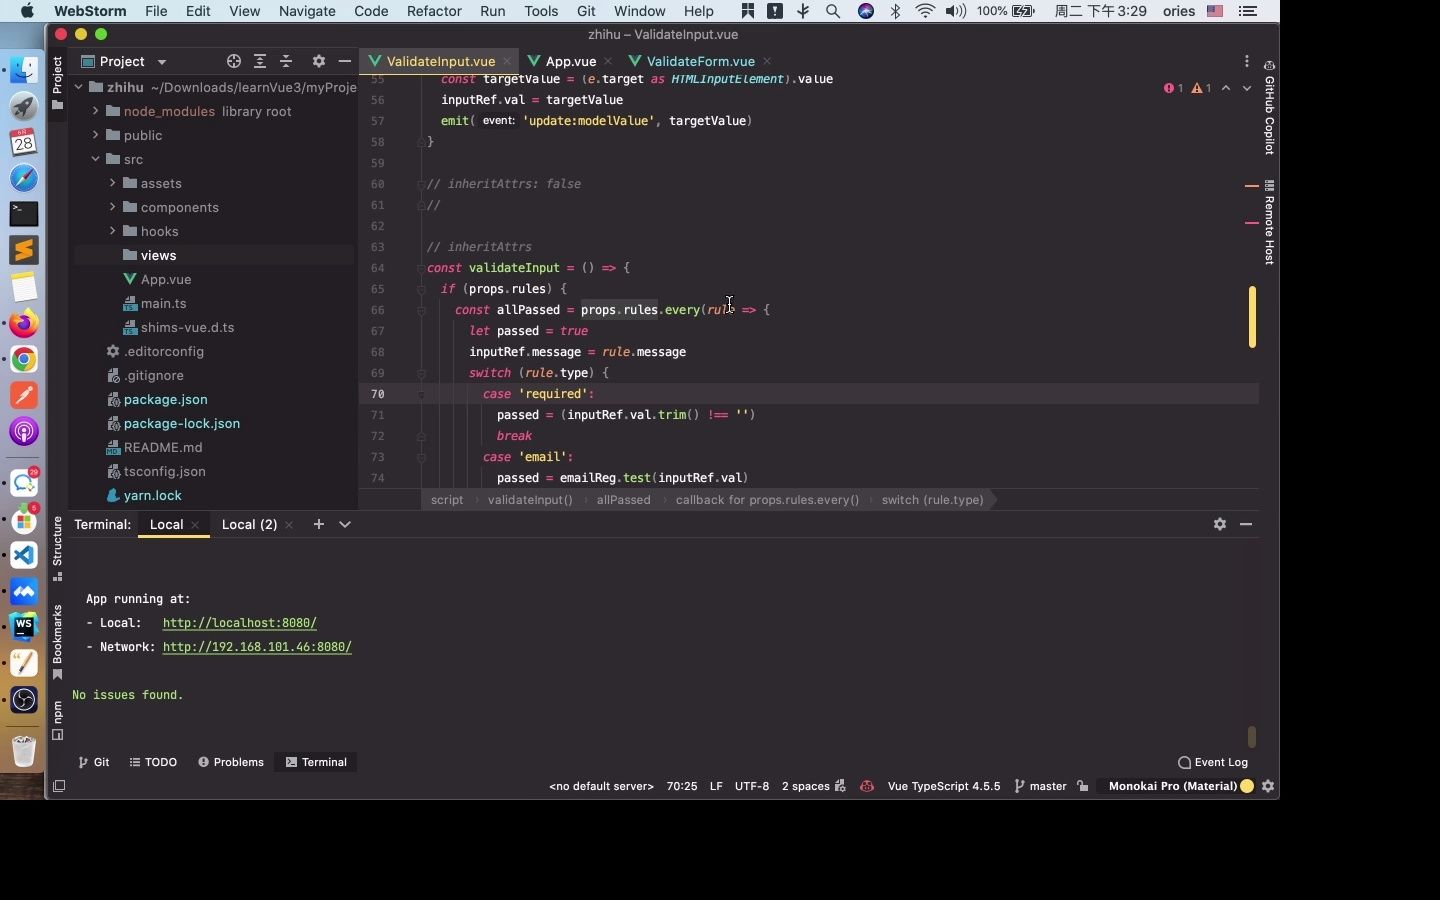1440x900 pixels.
Task: Click the LF line separator entry
Action: [x=716, y=786]
